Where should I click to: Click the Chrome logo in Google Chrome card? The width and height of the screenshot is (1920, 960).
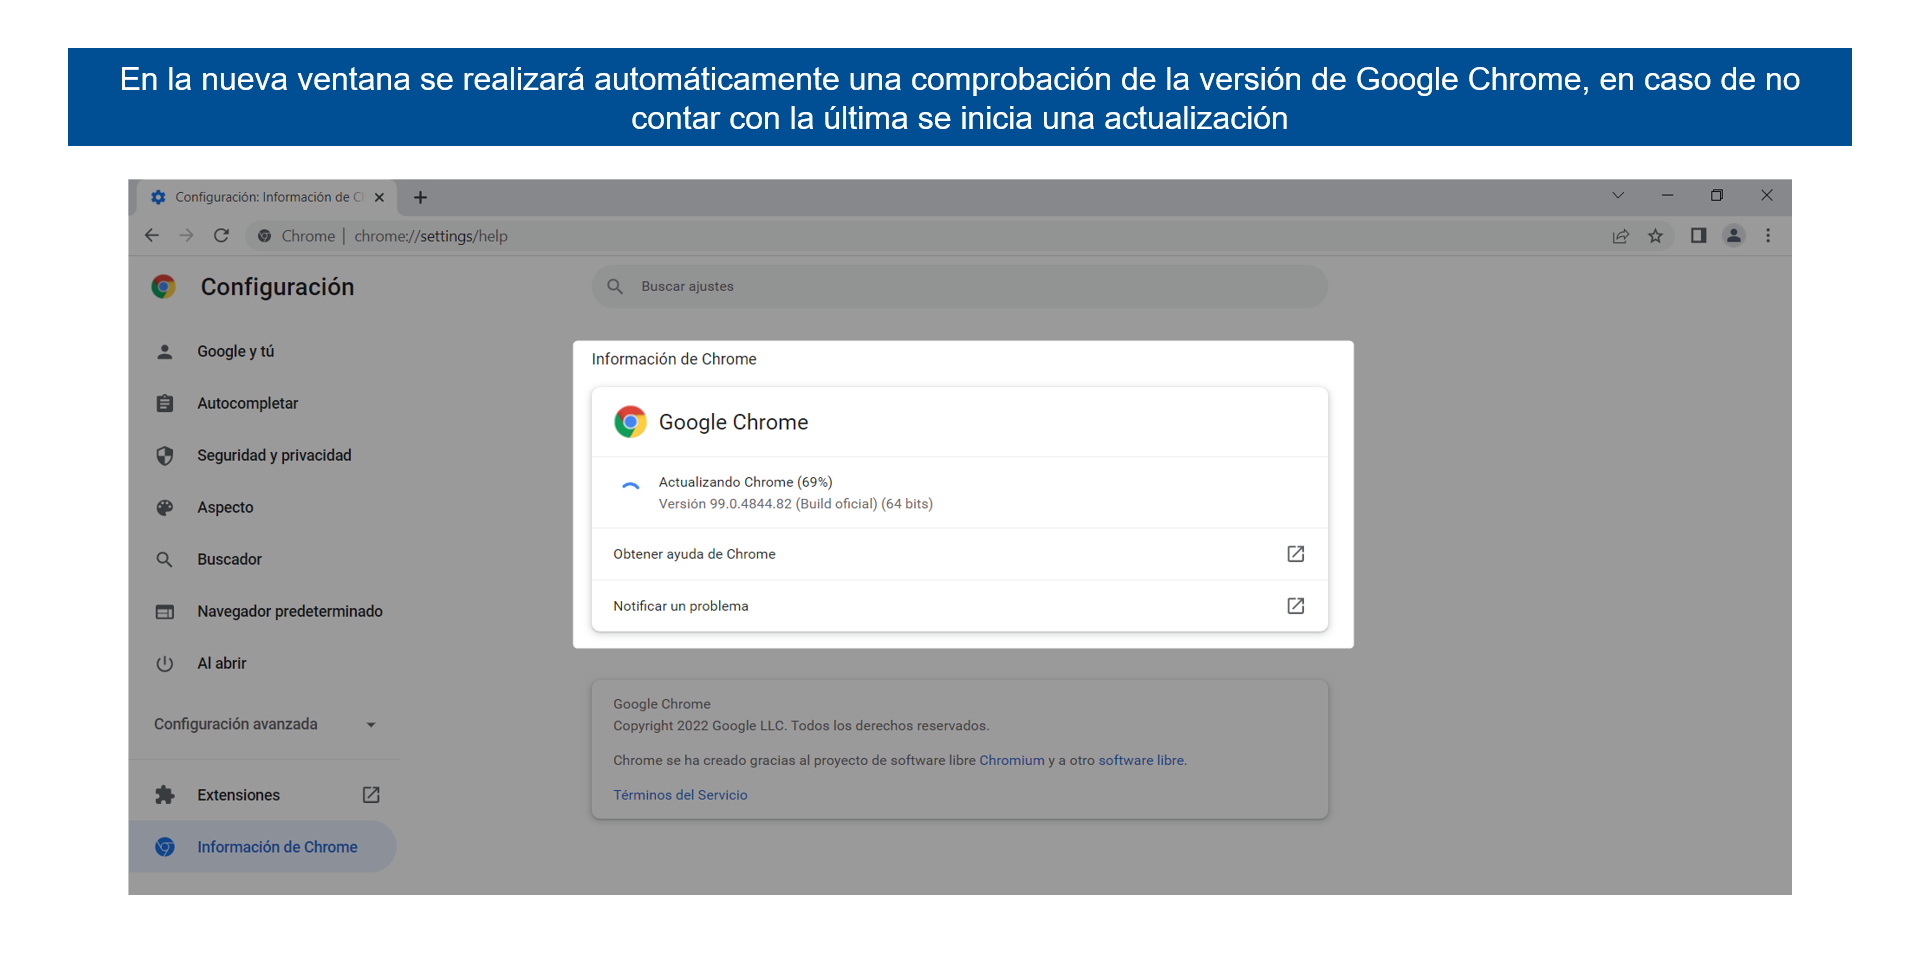tap(630, 422)
